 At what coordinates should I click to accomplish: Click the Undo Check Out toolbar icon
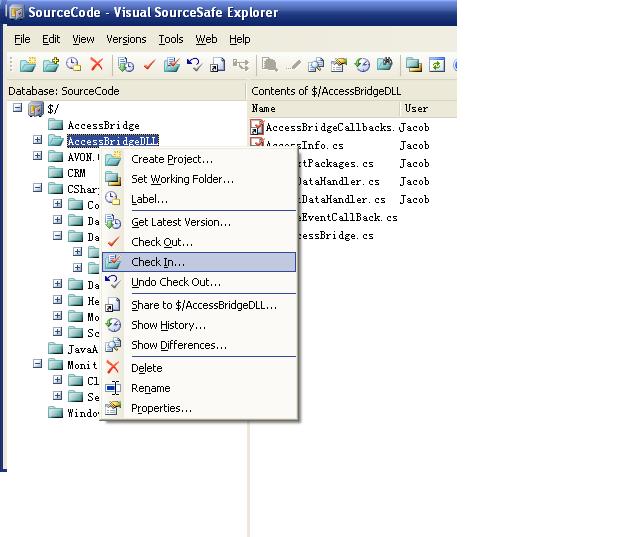coord(194,64)
